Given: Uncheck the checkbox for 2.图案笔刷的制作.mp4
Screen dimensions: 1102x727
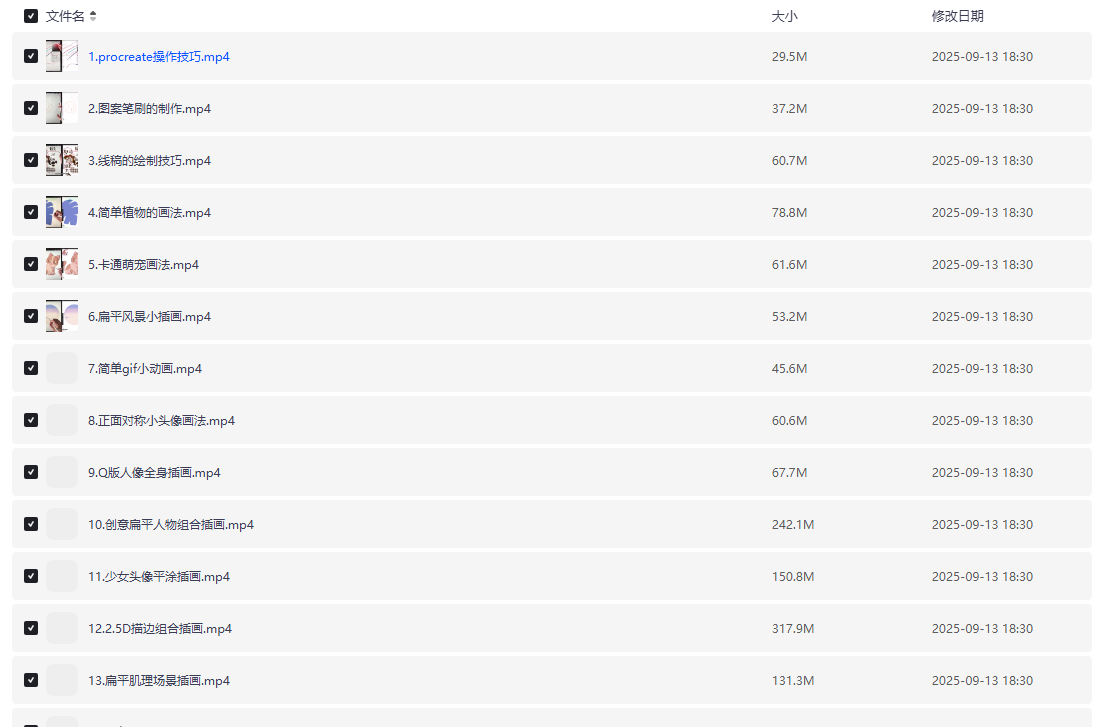Looking at the screenshot, I should click(x=31, y=108).
